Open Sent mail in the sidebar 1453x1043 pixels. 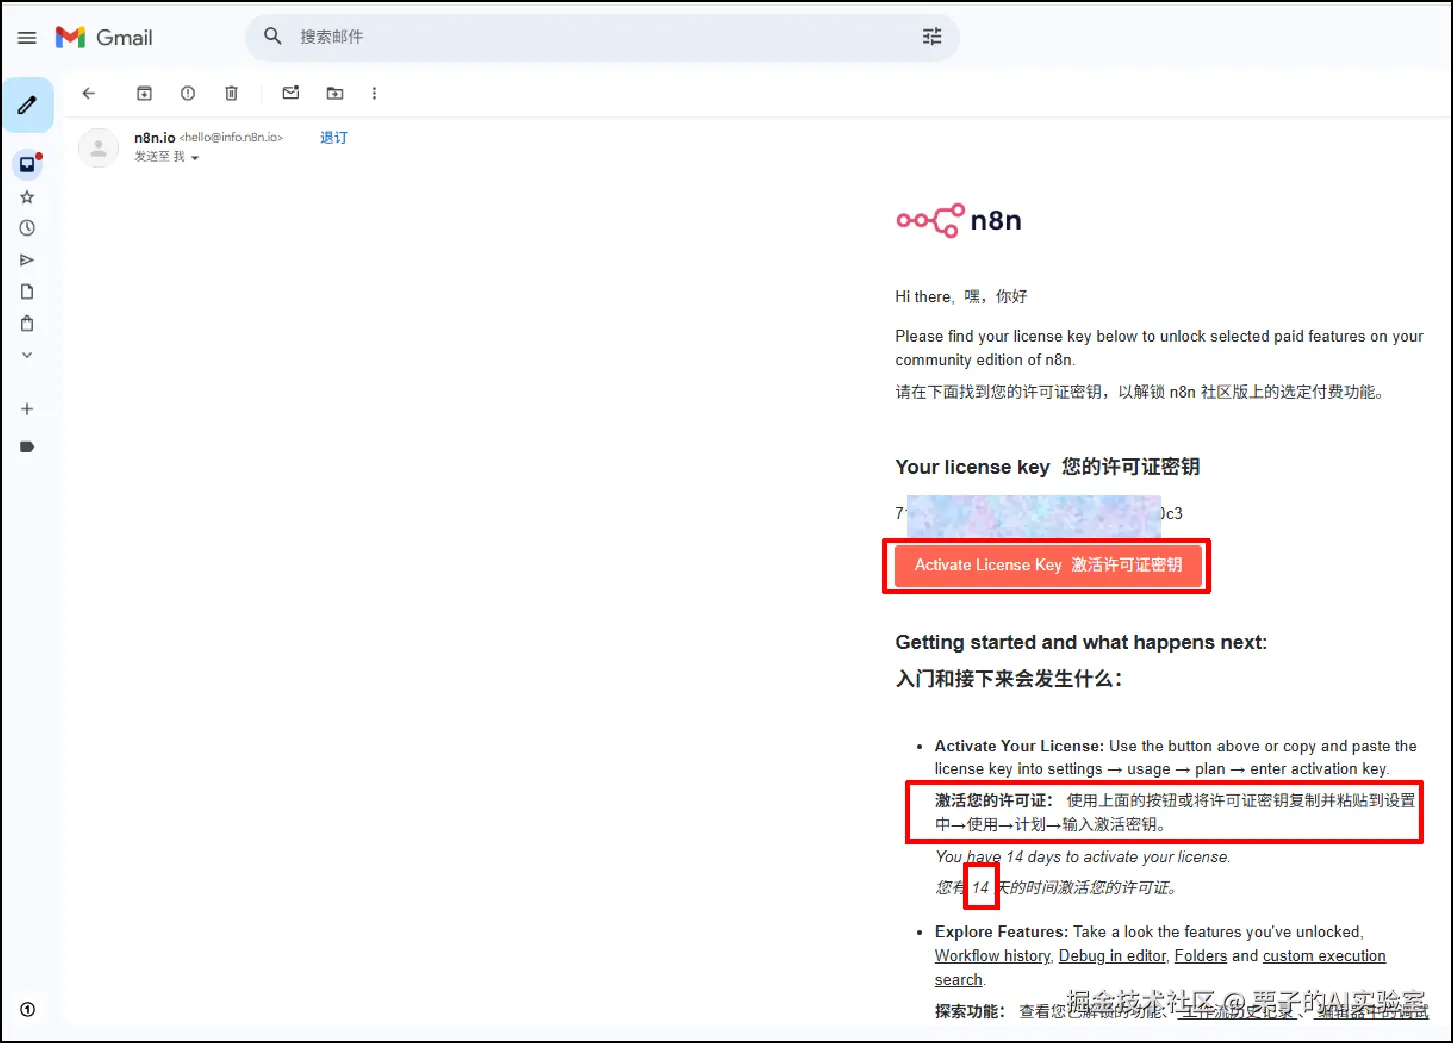tap(27, 260)
